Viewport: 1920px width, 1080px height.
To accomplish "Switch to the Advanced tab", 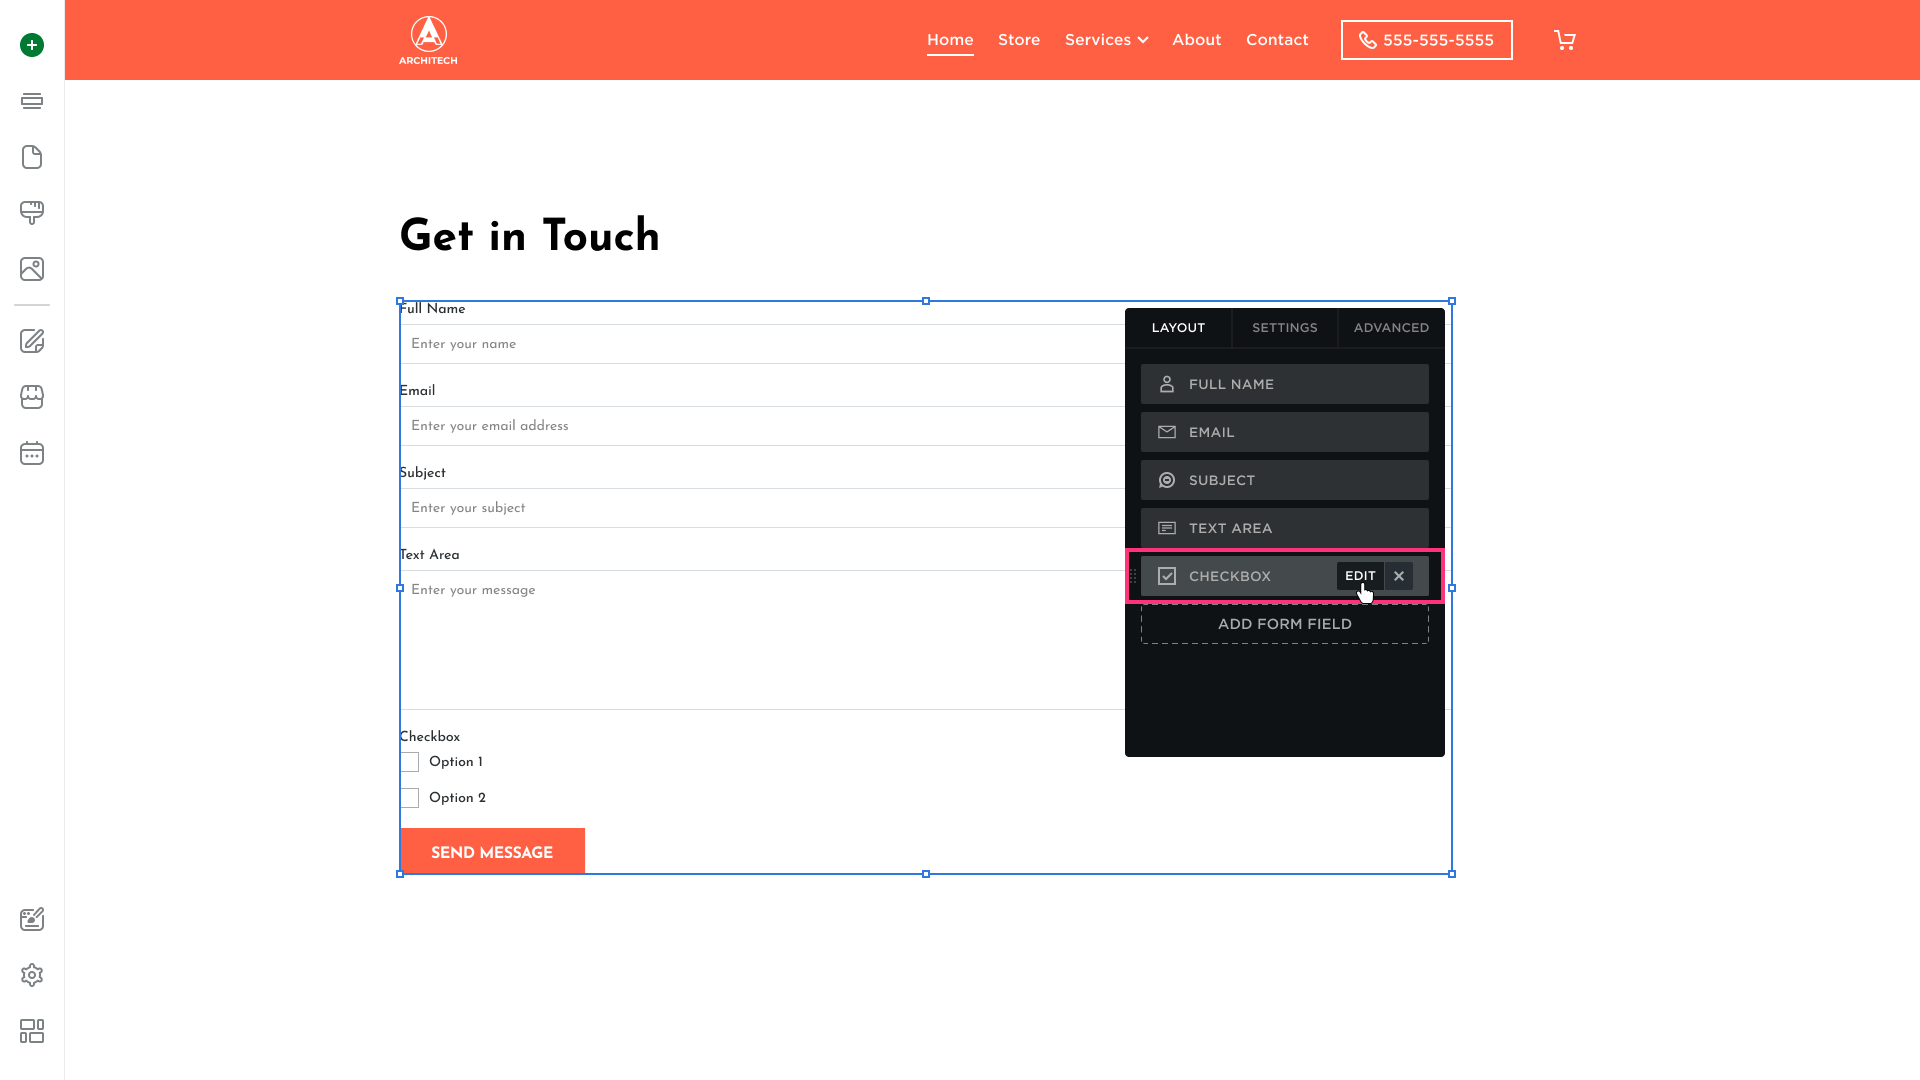I will pos(1391,328).
